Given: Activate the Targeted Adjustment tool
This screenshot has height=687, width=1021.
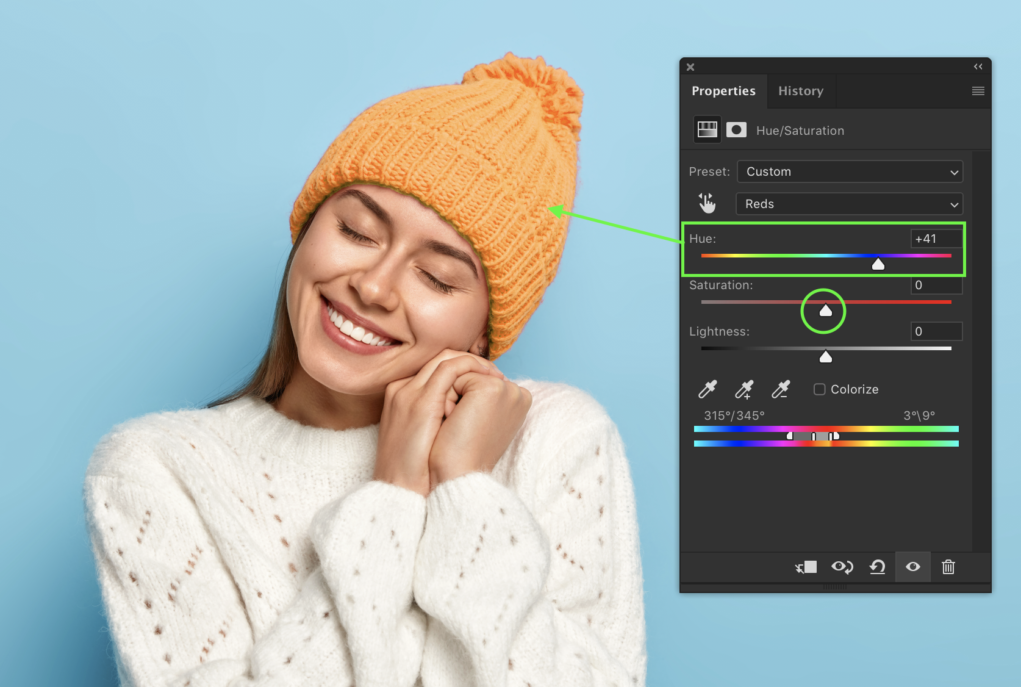Looking at the screenshot, I should pyautogui.click(x=706, y=203).
